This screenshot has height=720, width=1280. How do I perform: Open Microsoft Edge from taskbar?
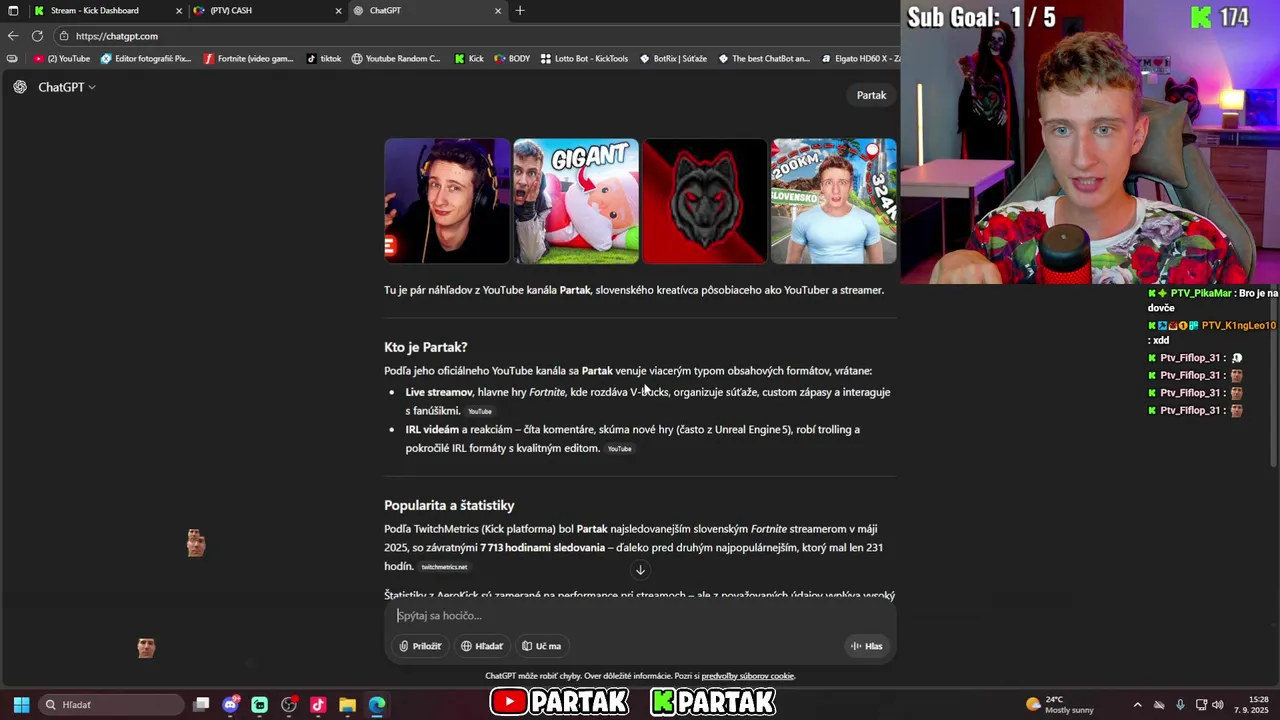tap(377, 705)
